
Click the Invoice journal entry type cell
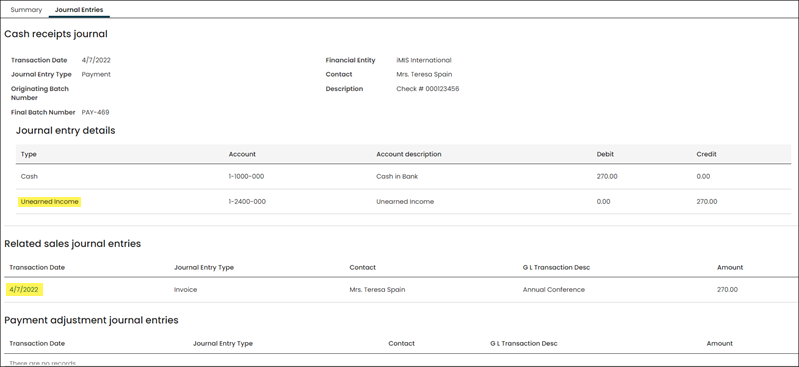(185, 290)
